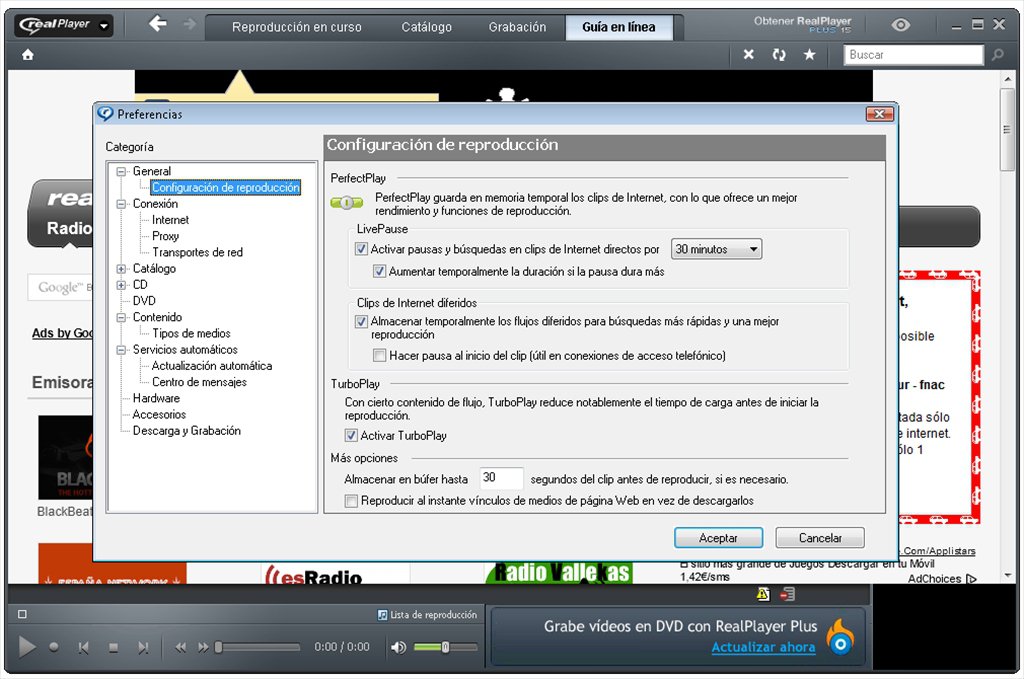
Task: Click the Stop square button
Action: tap(113, 647)
